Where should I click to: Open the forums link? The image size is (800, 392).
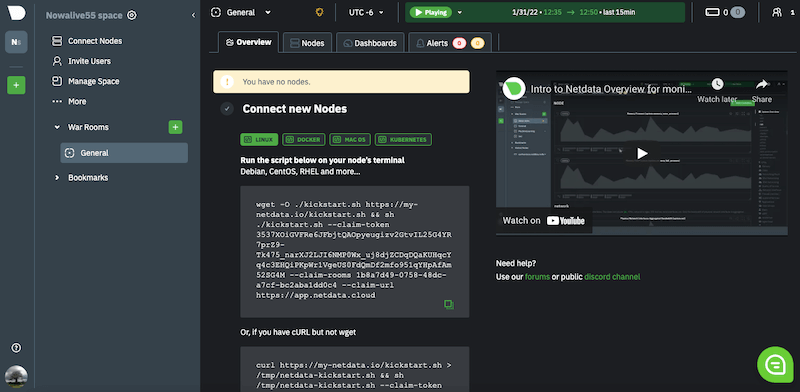(x=537, y=277)
